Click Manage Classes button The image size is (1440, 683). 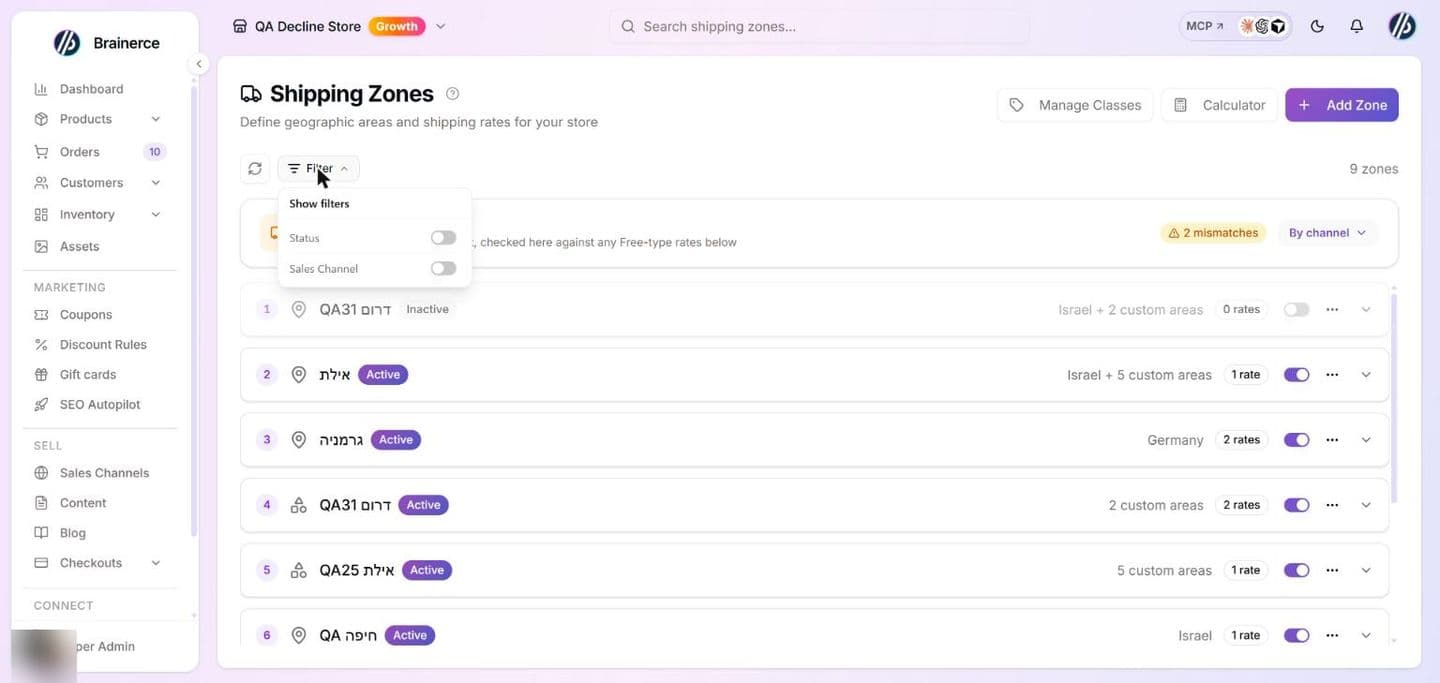click(x=1075, y=105)
